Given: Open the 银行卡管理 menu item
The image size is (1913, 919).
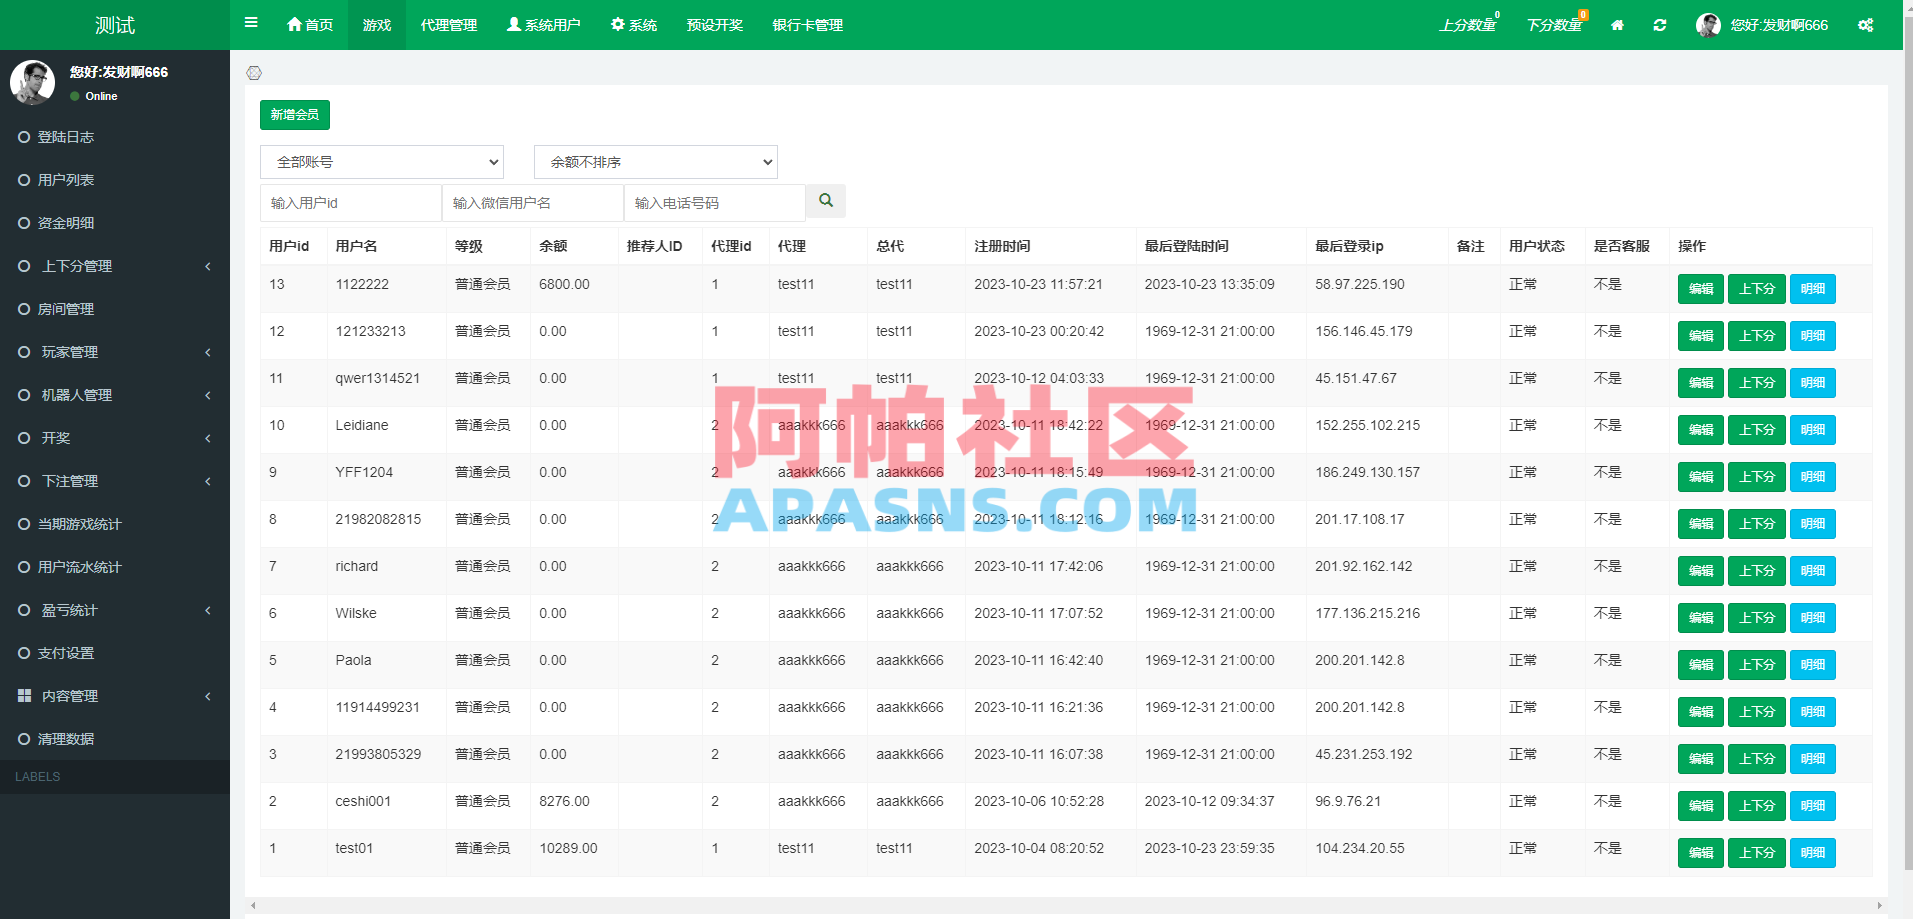Looking at the screenshot, I should [806, 24].
